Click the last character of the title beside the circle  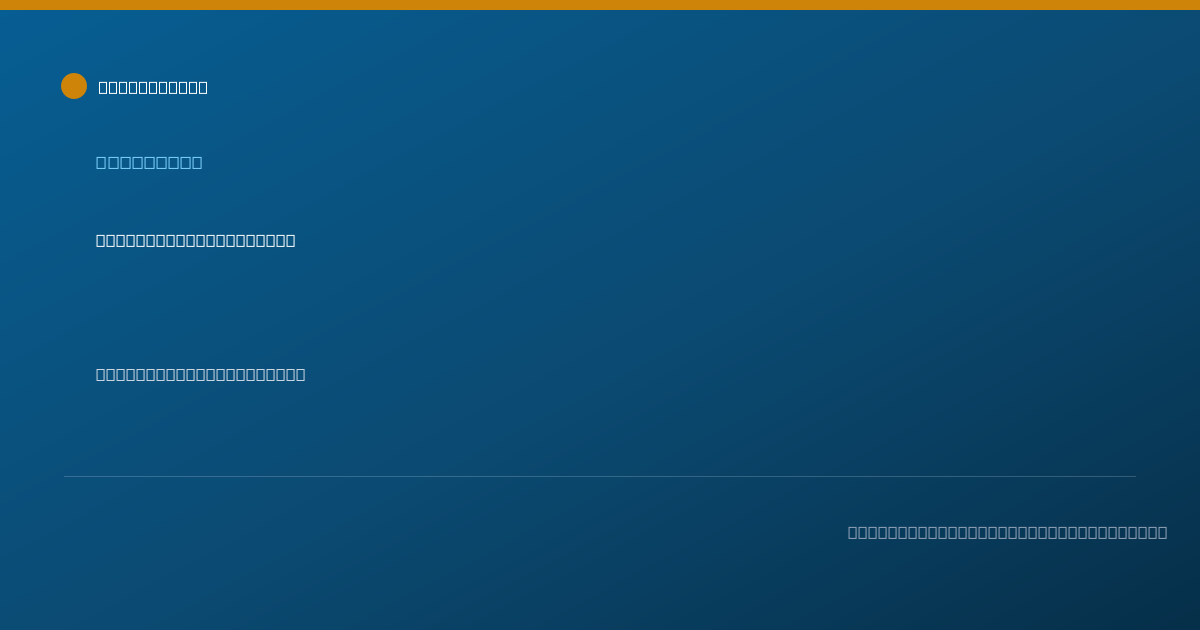(203, 87)
